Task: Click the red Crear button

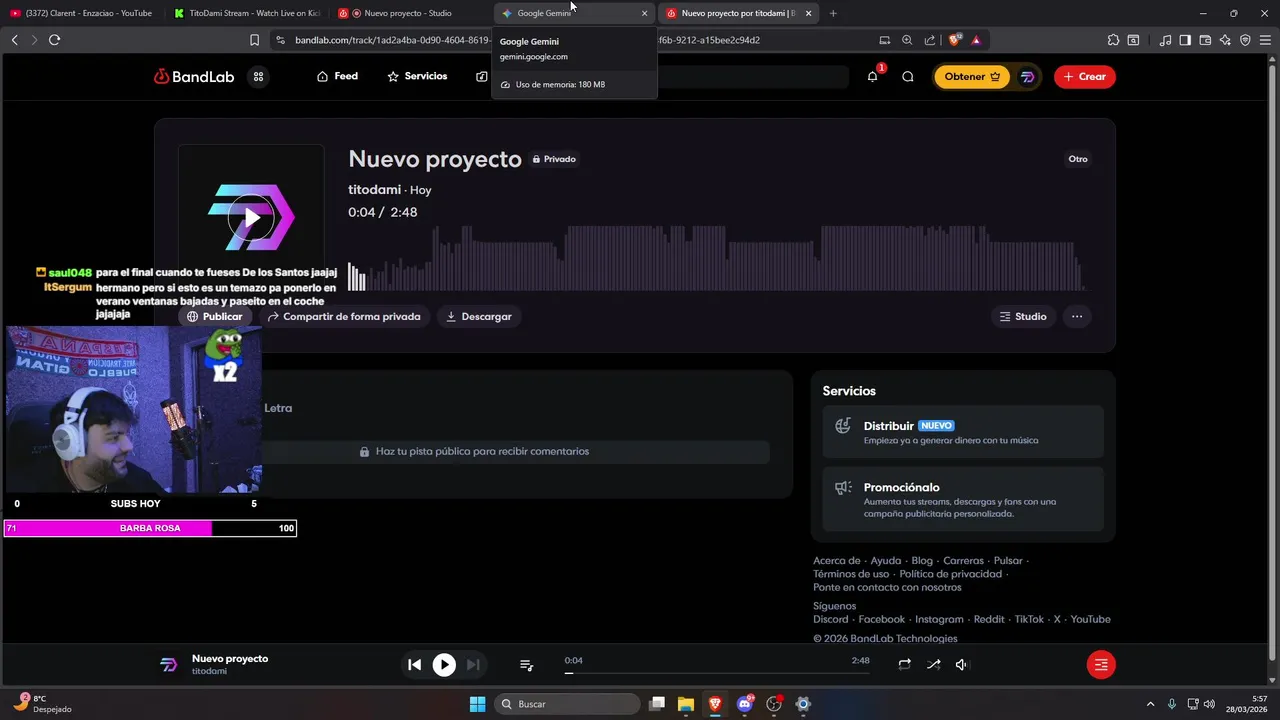Action: [x=1085, y=76]
